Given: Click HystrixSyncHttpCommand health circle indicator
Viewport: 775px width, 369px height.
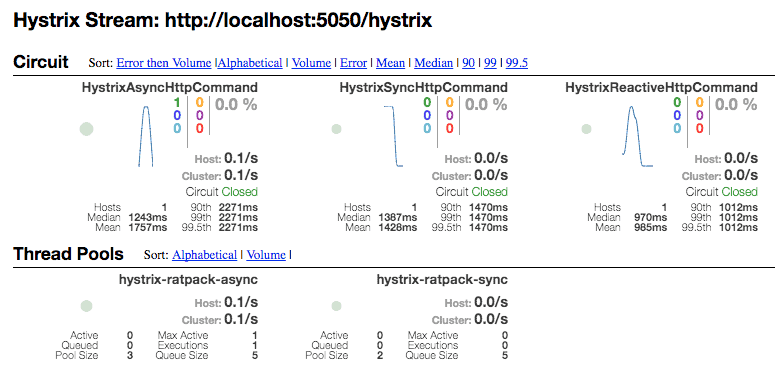Looking at the screenshot, I should (337, 129).
